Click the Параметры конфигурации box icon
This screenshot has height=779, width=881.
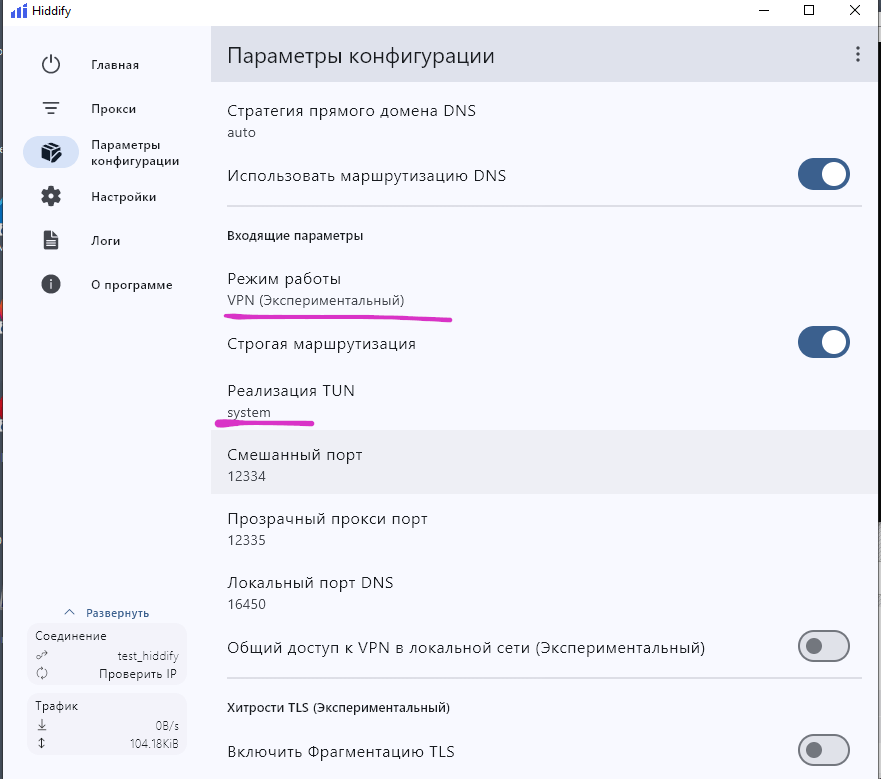[51, 152]
